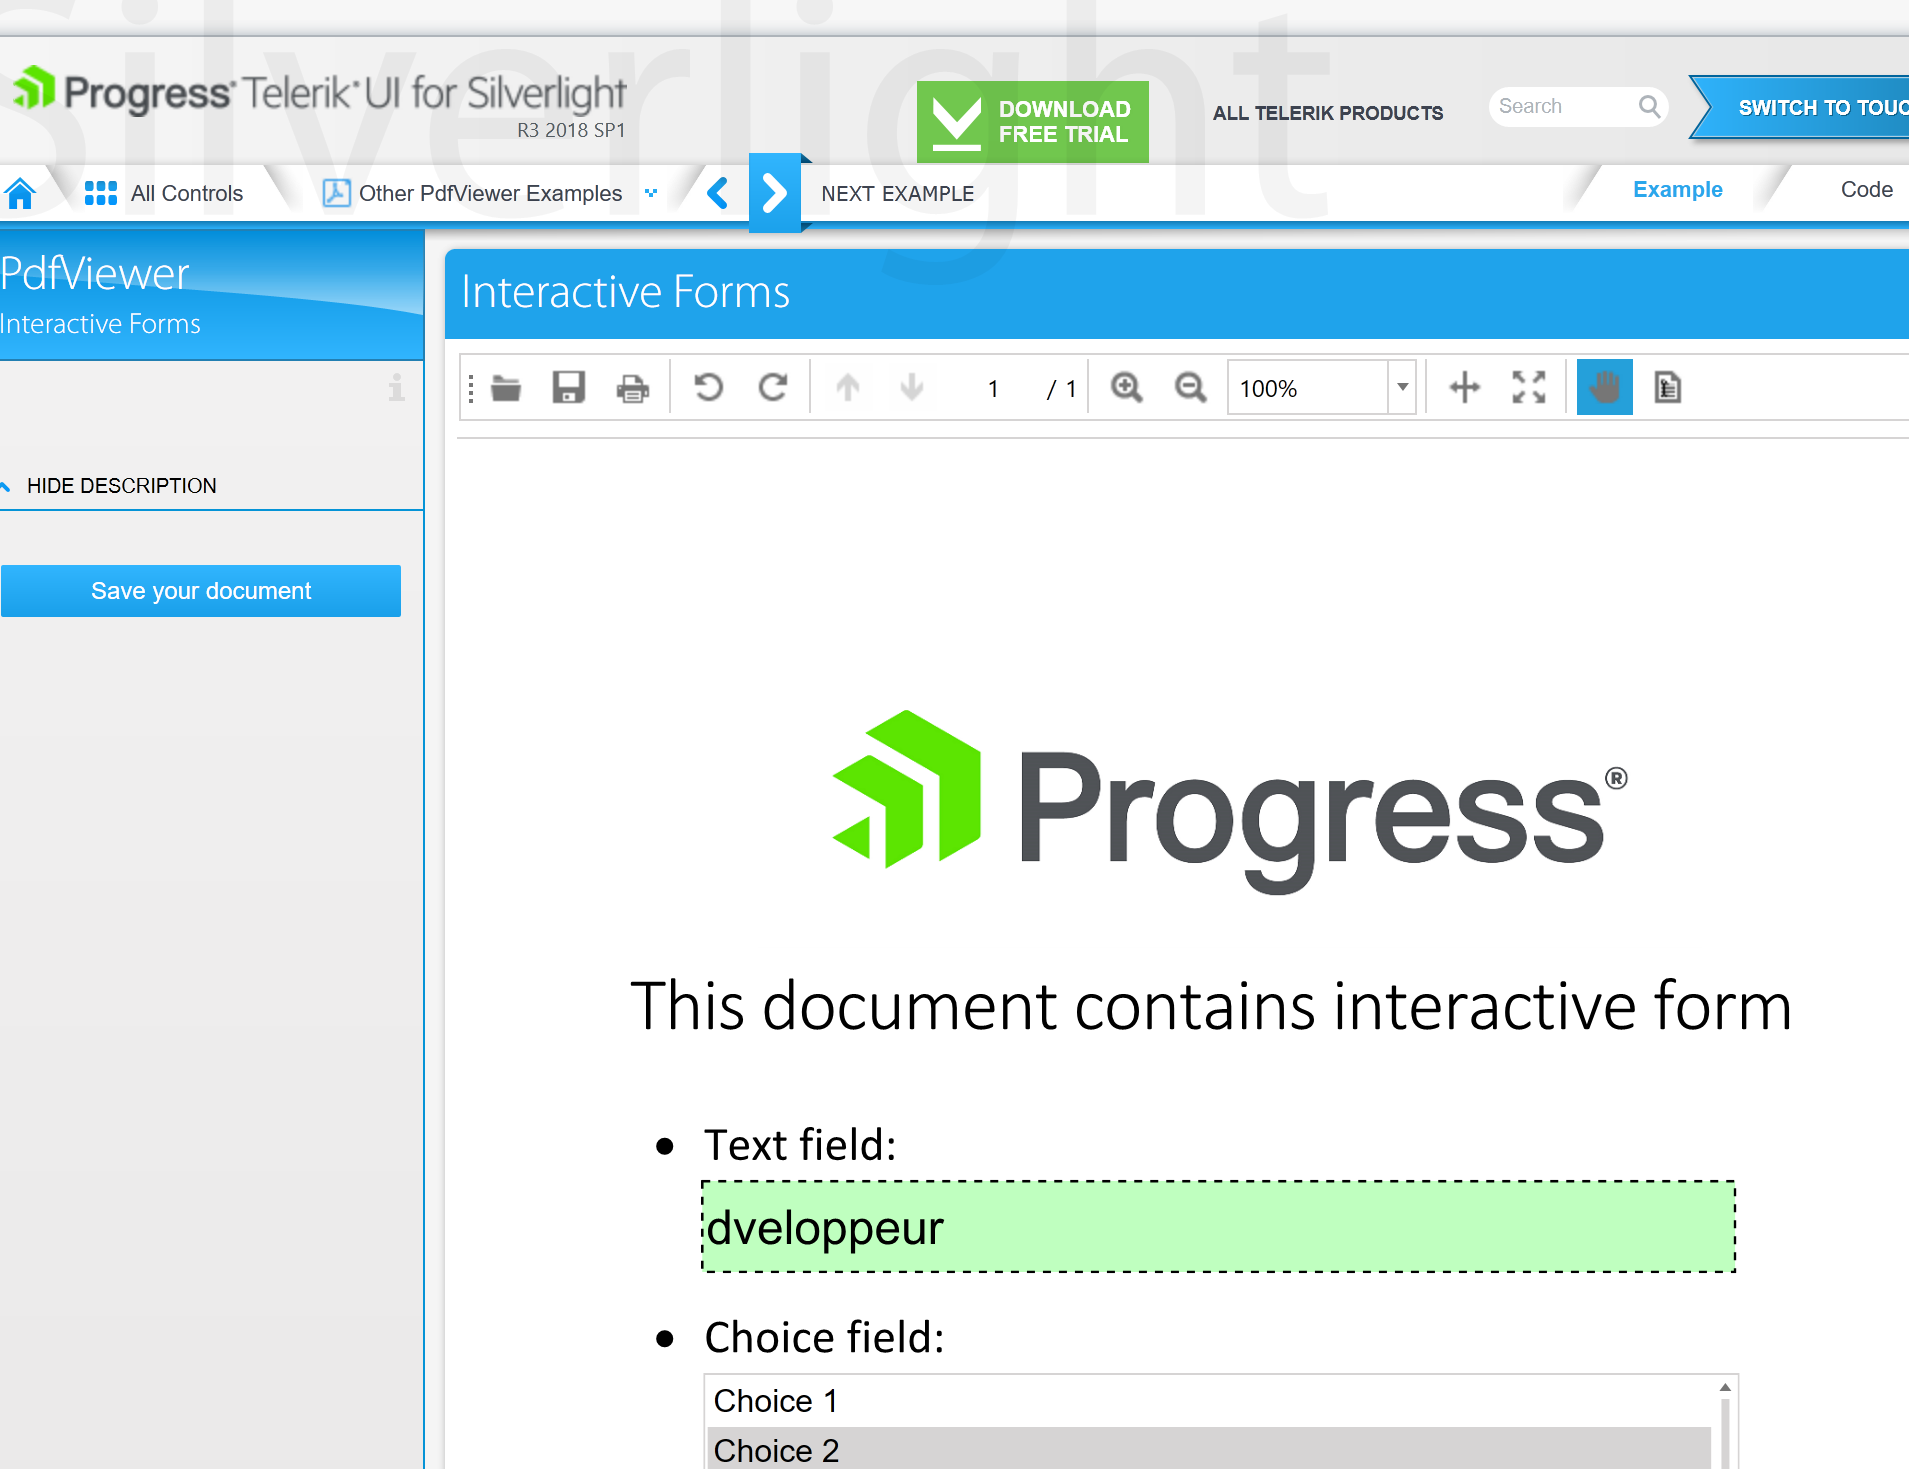Select the fit-to-width cross arrows icon
Screen dimensions: 1909x1469
click(1465, 387)
